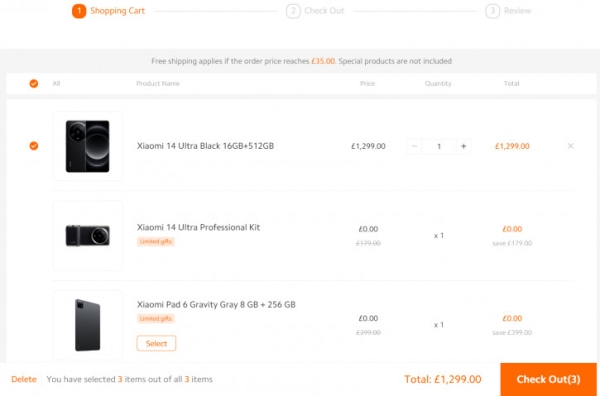
Task: Decrease Xiaomi 14 Ultra quantity with minus
Action: tap(414, 146)
